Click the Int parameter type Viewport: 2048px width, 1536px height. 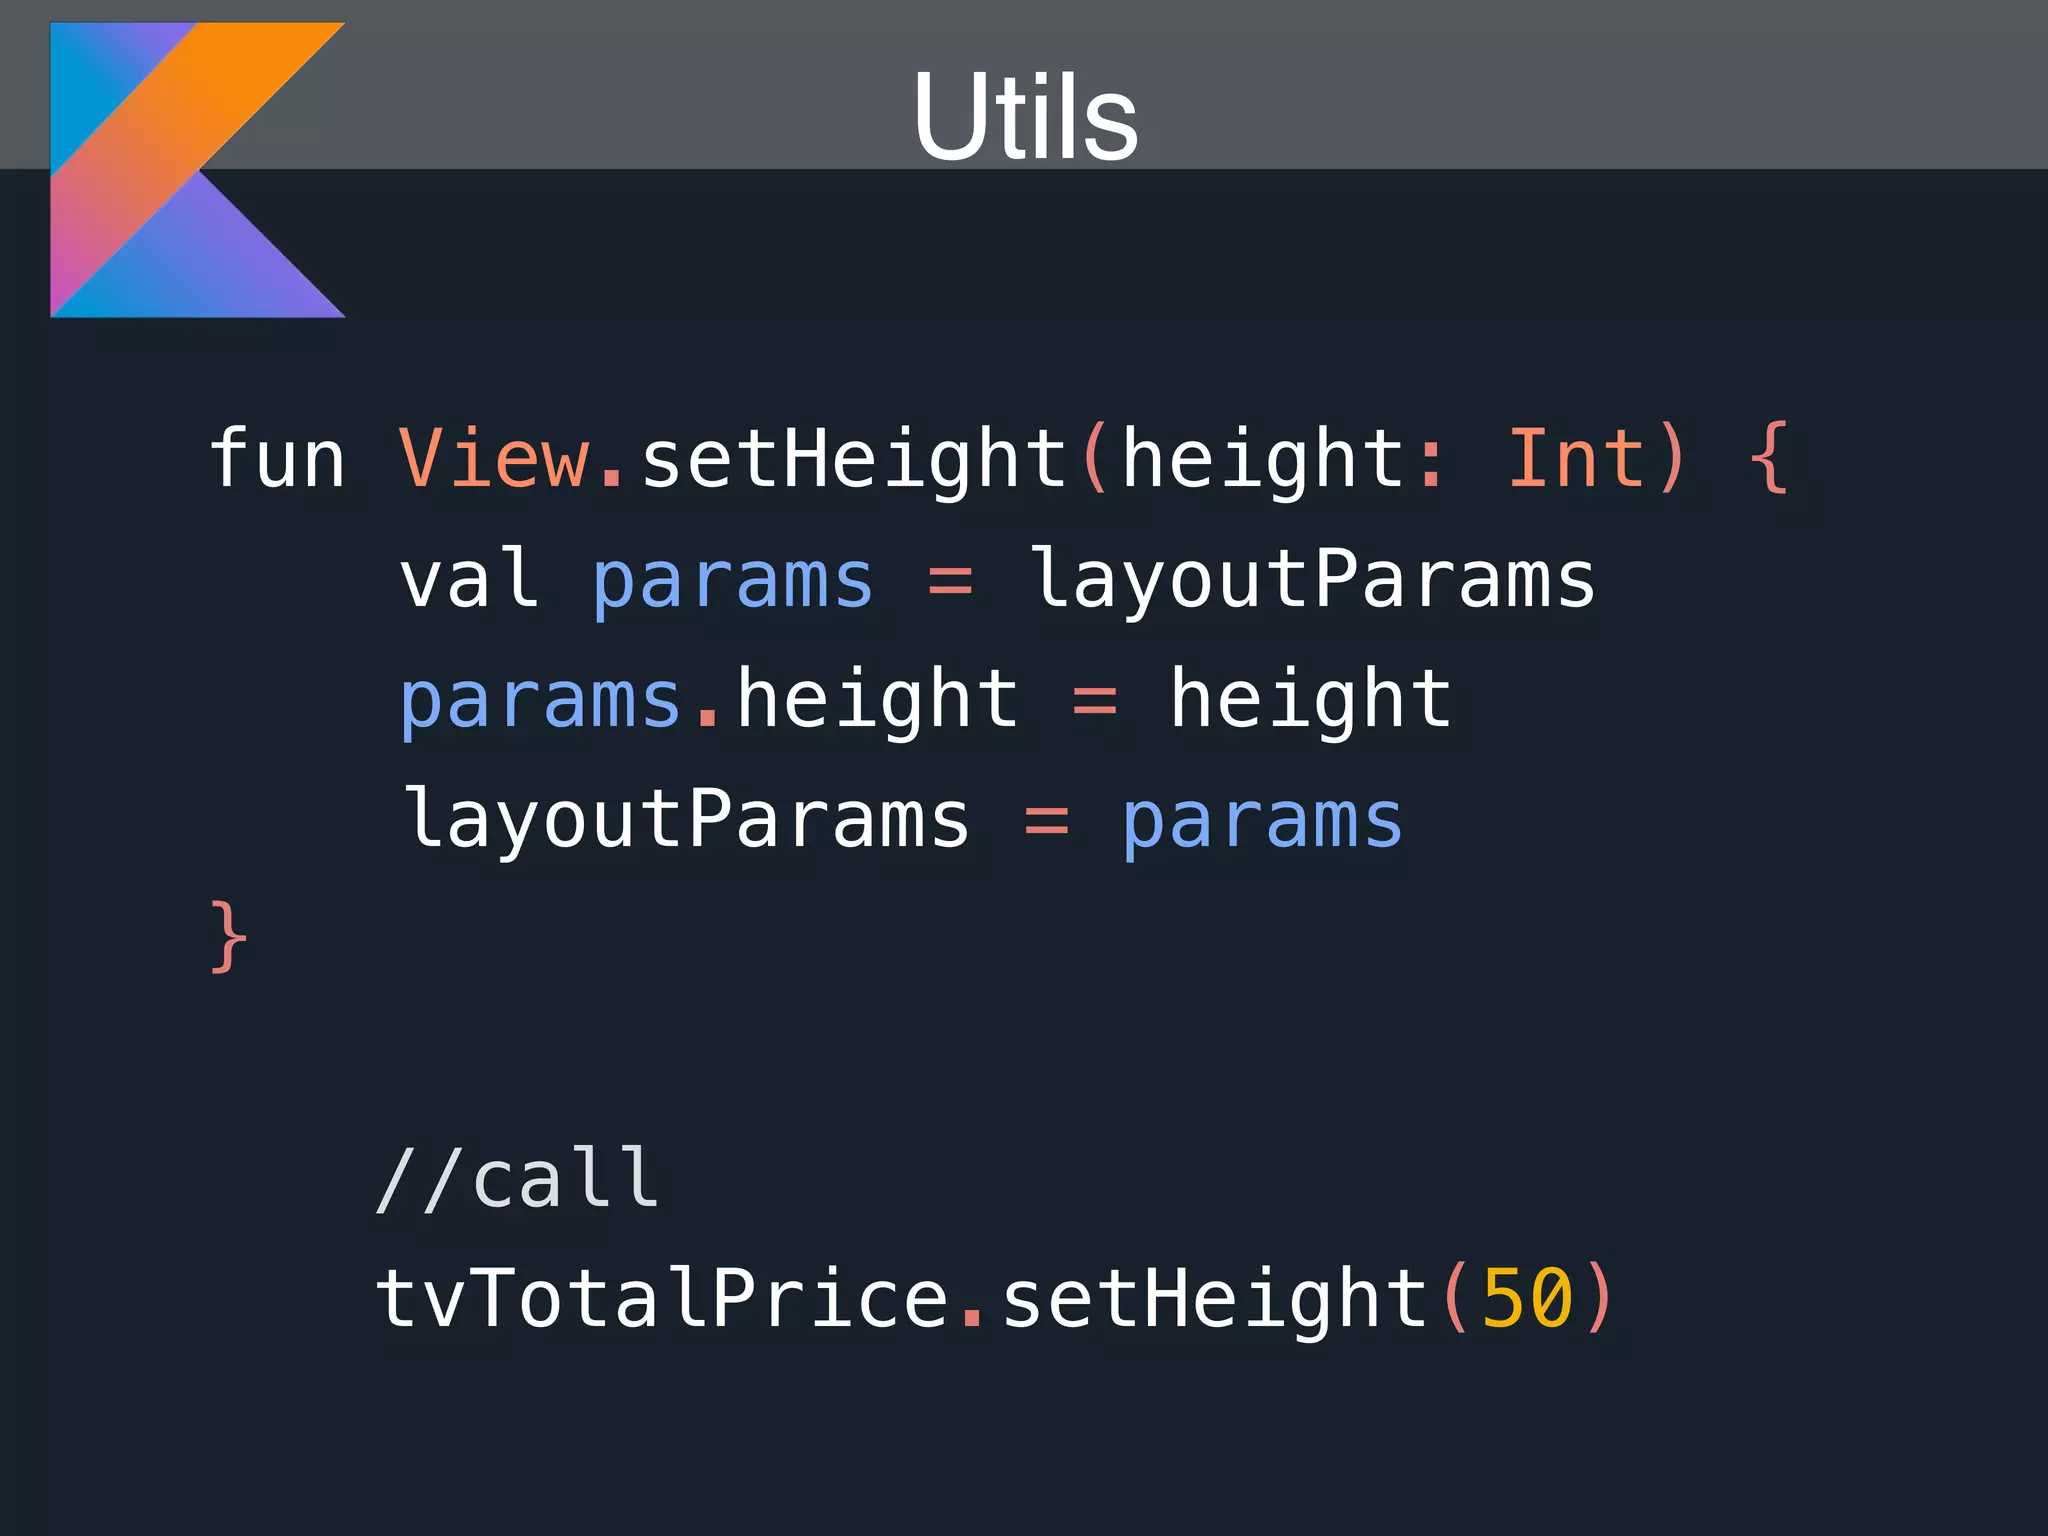[1575, 459]
